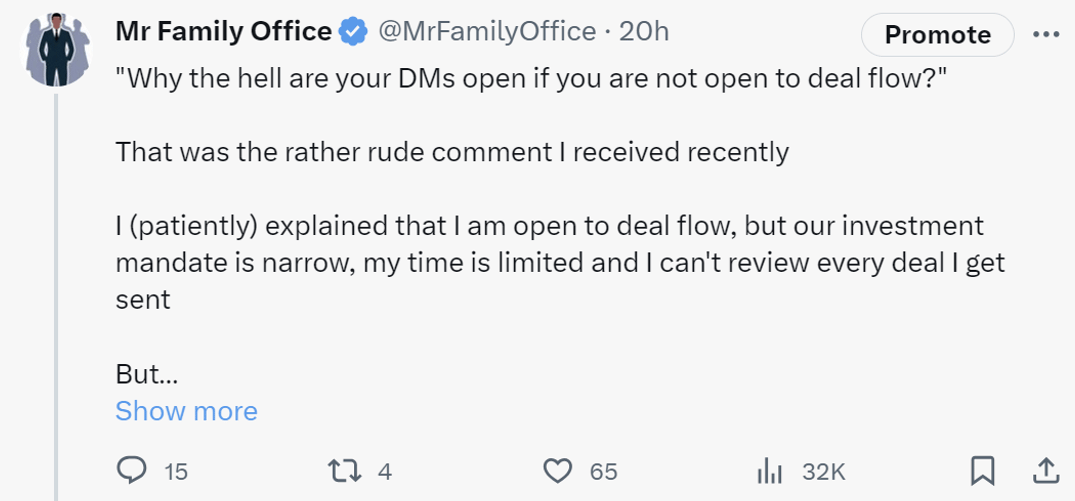Open the 20h timestamp permalink
The height and width of the screenshot is (501, 1075).
coord(644,32)
